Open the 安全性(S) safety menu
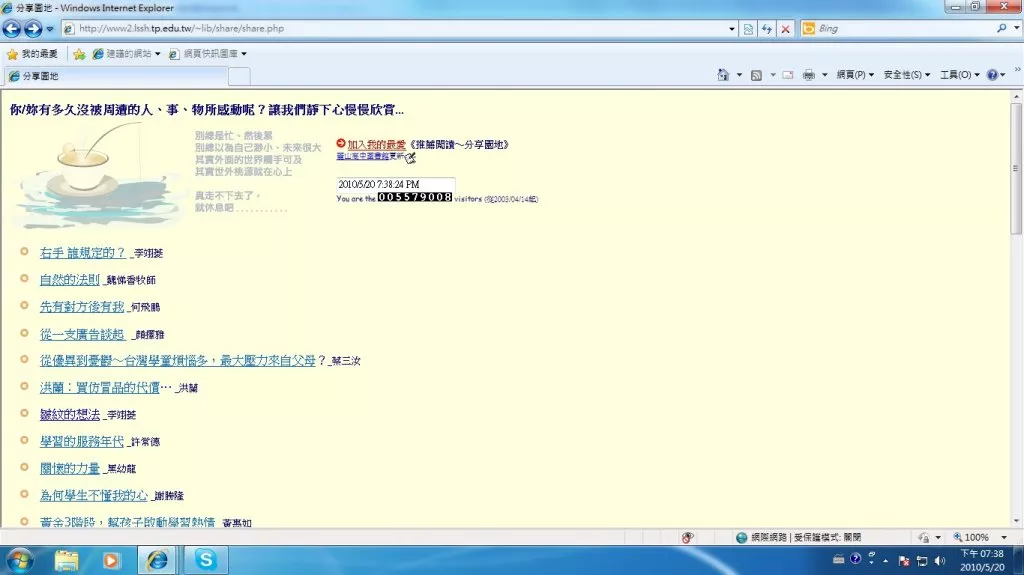 [906, 75]
